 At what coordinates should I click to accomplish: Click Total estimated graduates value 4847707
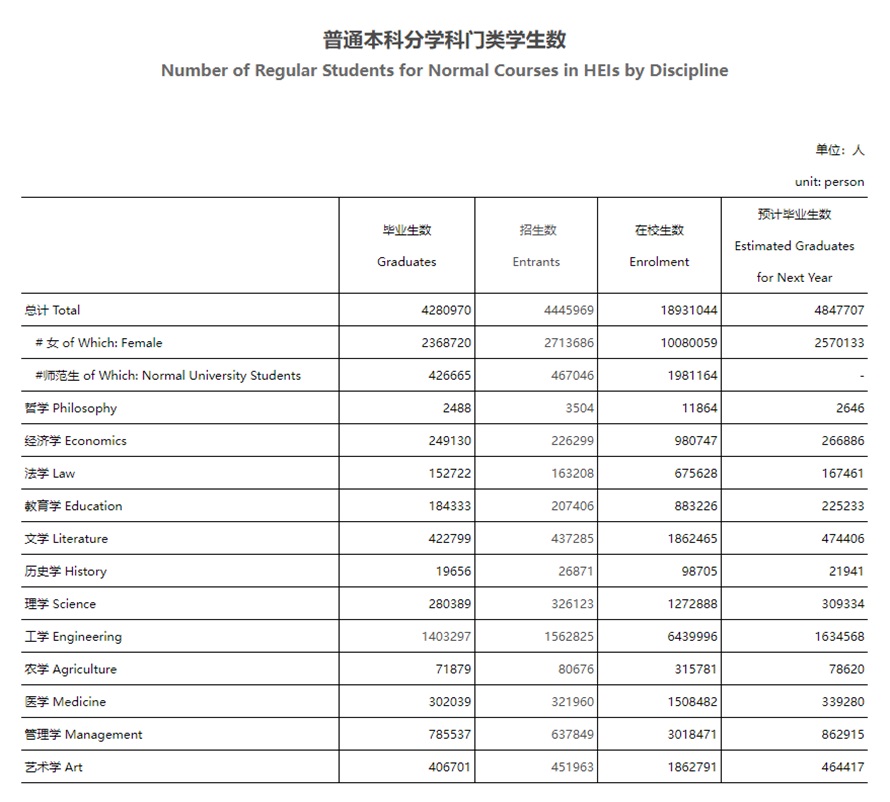pyautogui.click(x=839, y=310)
